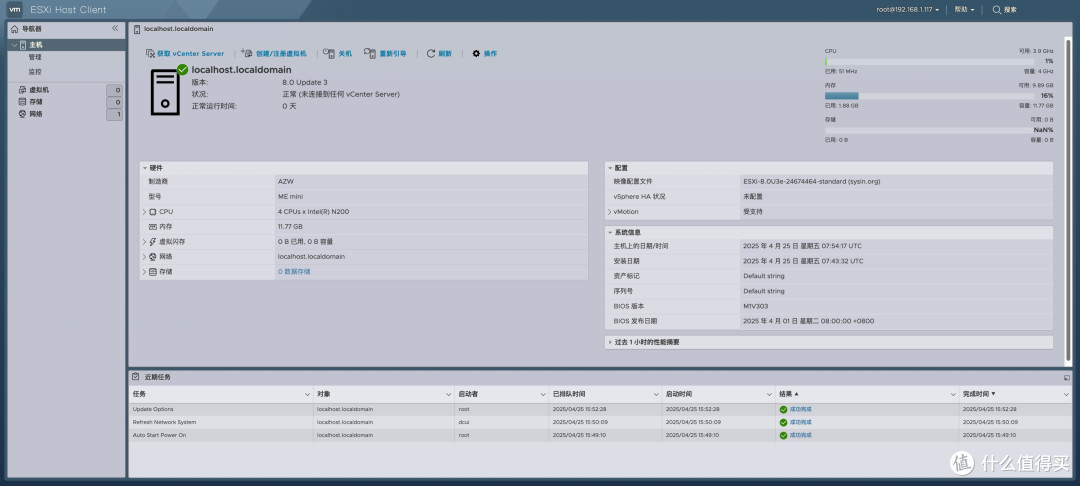Open the Task column dropdown arrow
This screenshot has width=1080, height=486.
pyautogui.click(x=307, y=394)
